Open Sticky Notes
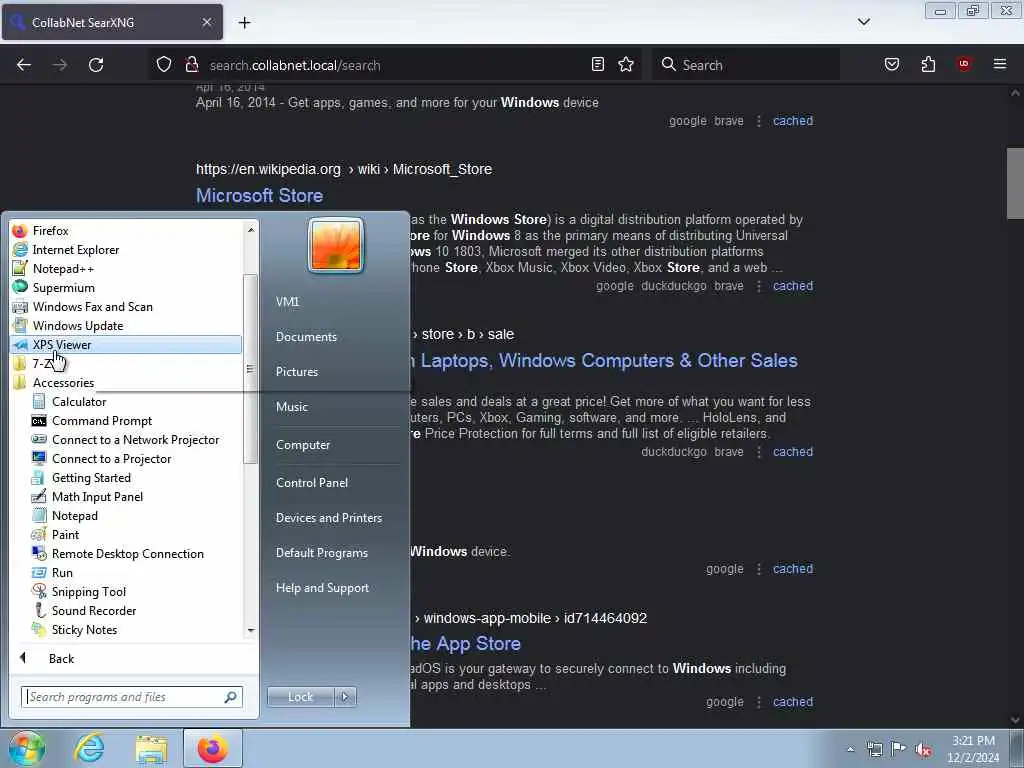Screen dimensions: 1024x768 [x=84, y=630]
